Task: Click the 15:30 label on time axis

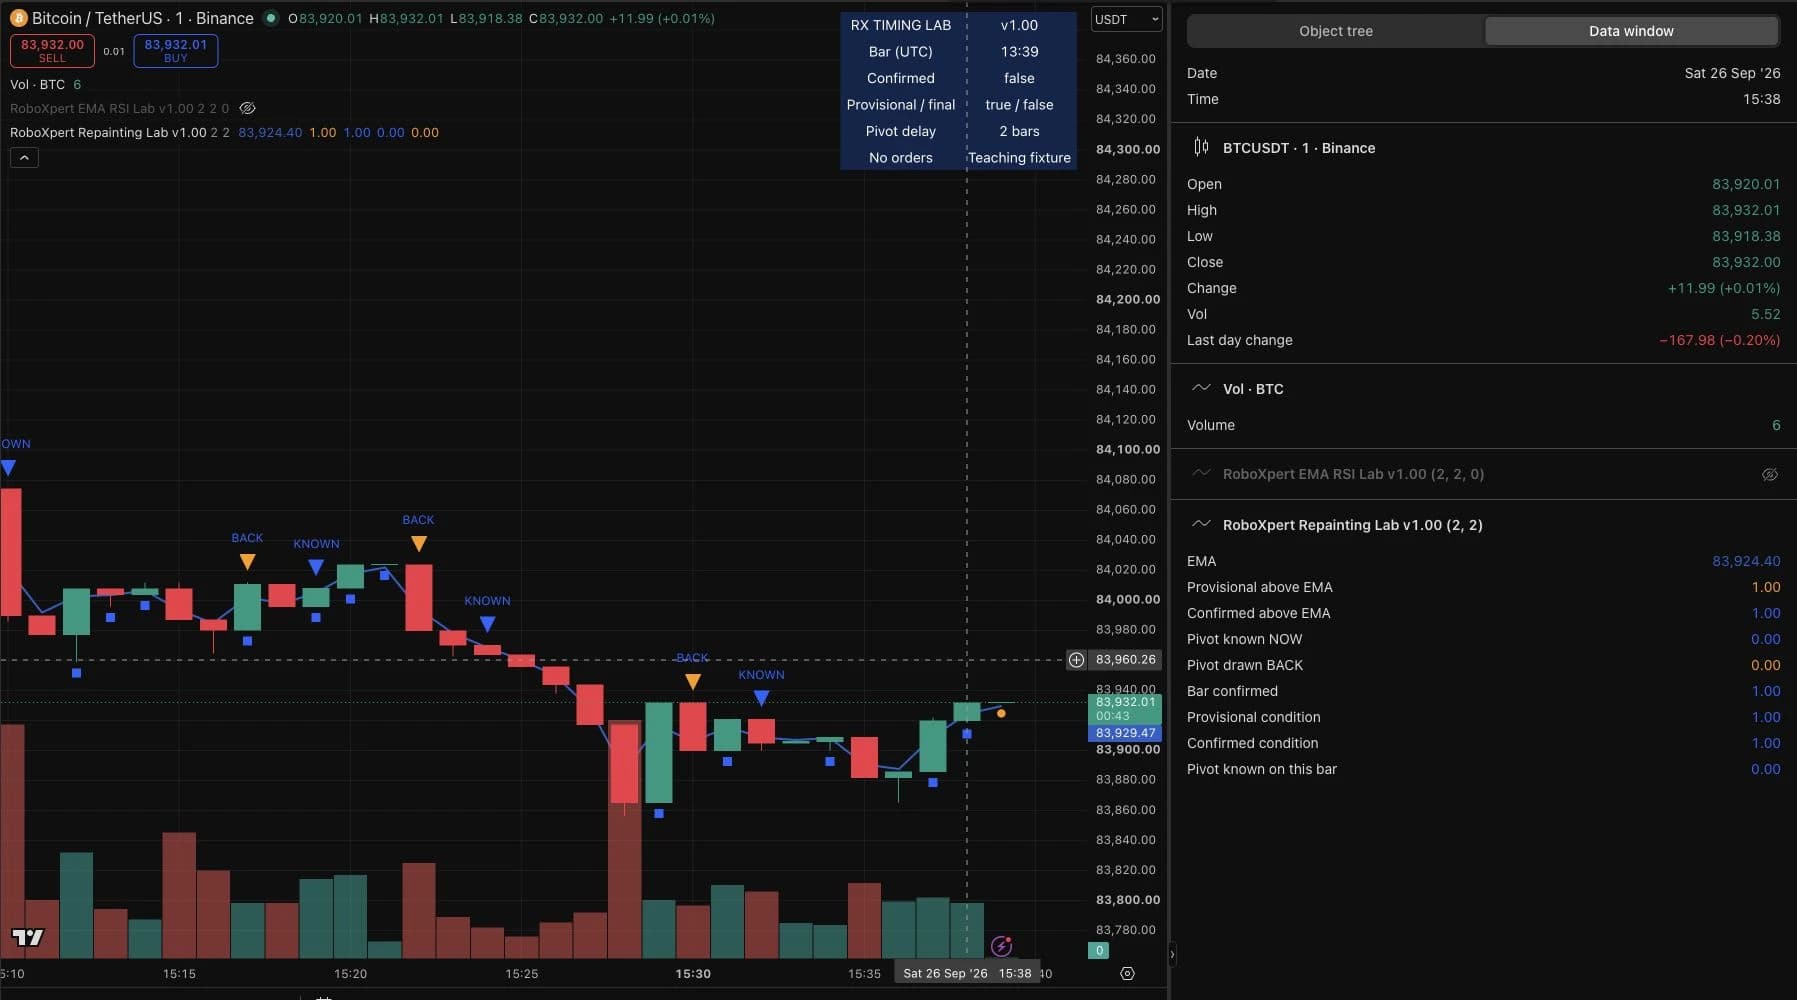Action: point(693,973)
